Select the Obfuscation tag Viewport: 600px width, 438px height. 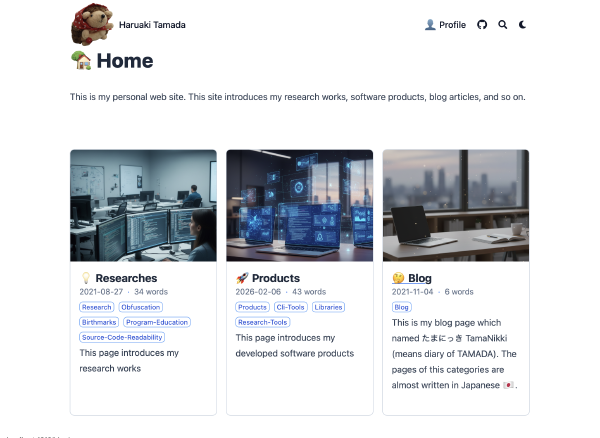pyautogui.click(x=140, y=307)
